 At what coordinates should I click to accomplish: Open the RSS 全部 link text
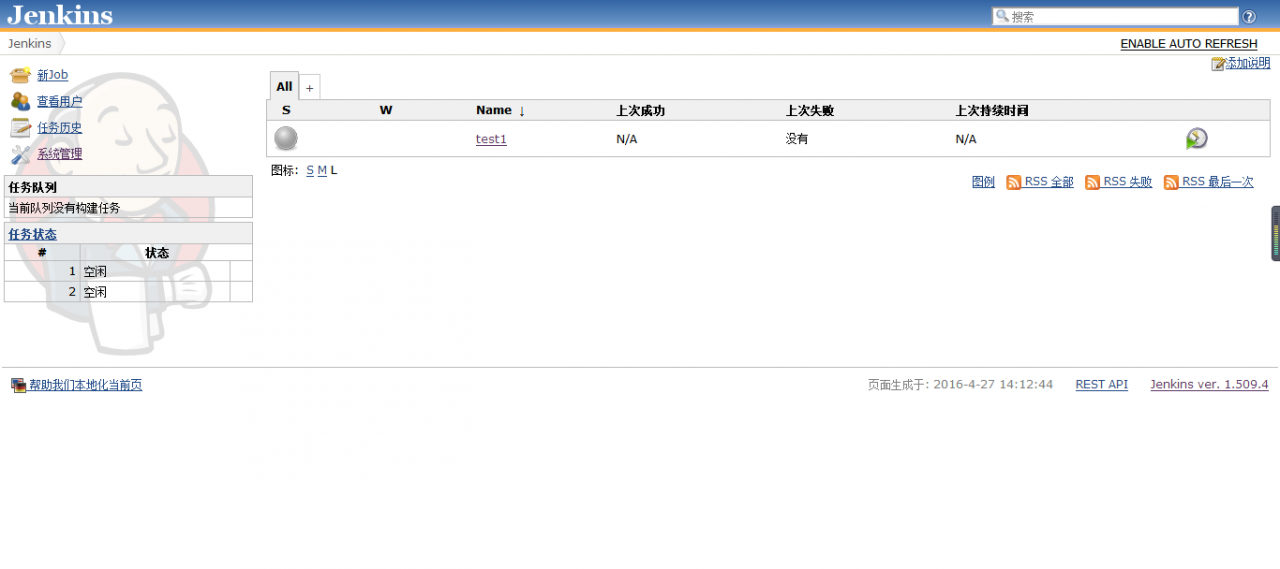(1049, 182)
